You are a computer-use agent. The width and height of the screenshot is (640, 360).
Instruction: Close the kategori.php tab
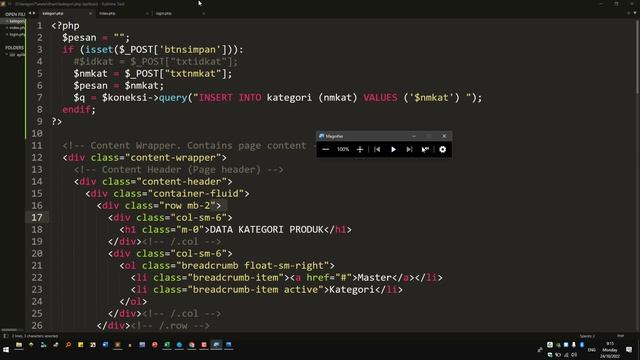click(91, 13)
